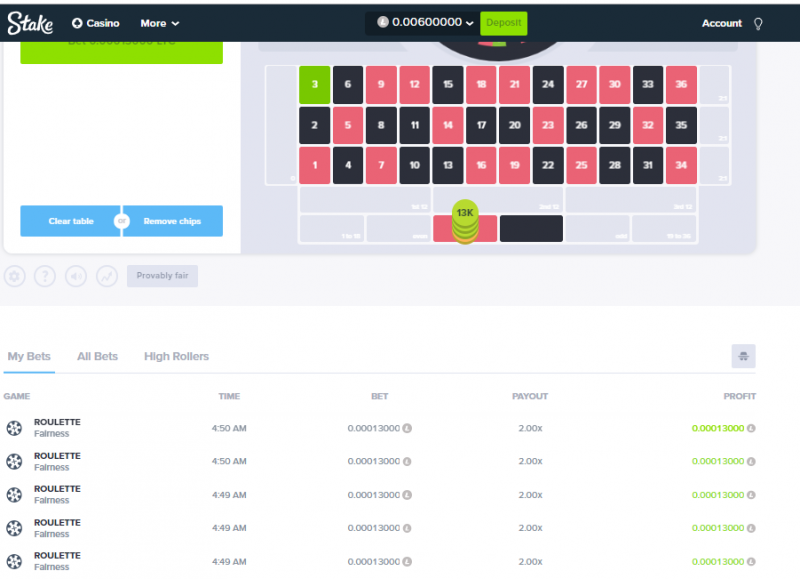The image size is (800, 579).
Task: Place chip on black number 22
Action: [x=548, y=165]
